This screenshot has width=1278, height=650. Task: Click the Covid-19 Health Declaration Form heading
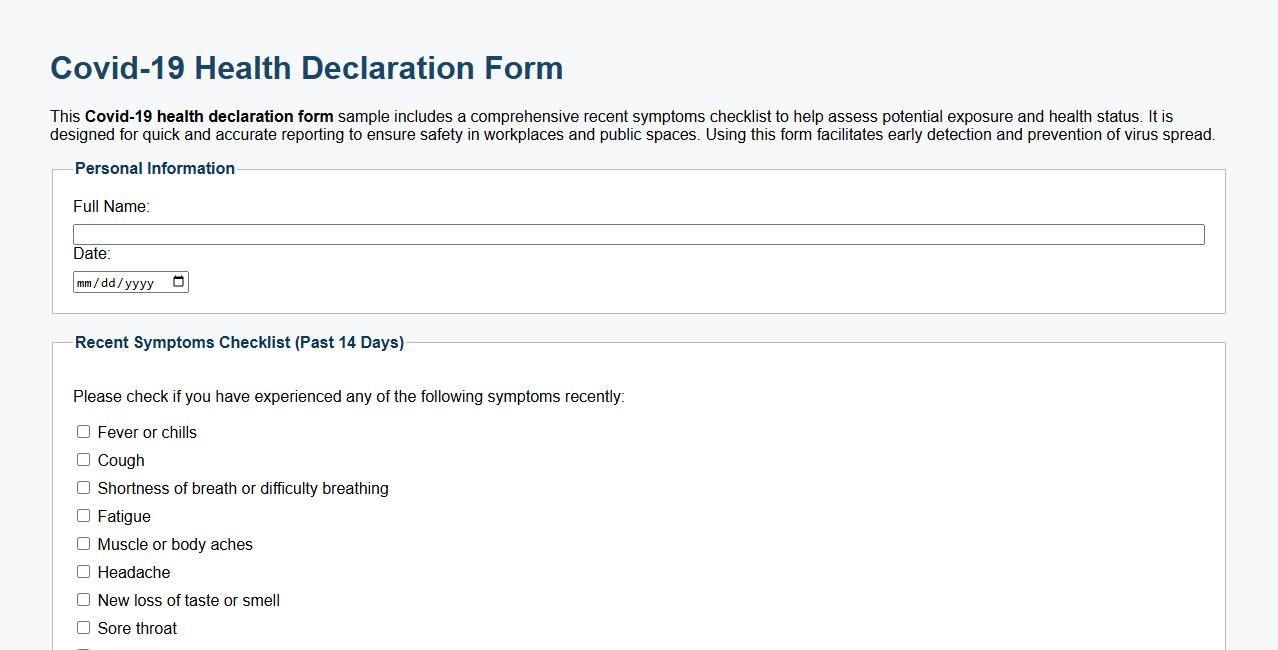pos(306,68)
